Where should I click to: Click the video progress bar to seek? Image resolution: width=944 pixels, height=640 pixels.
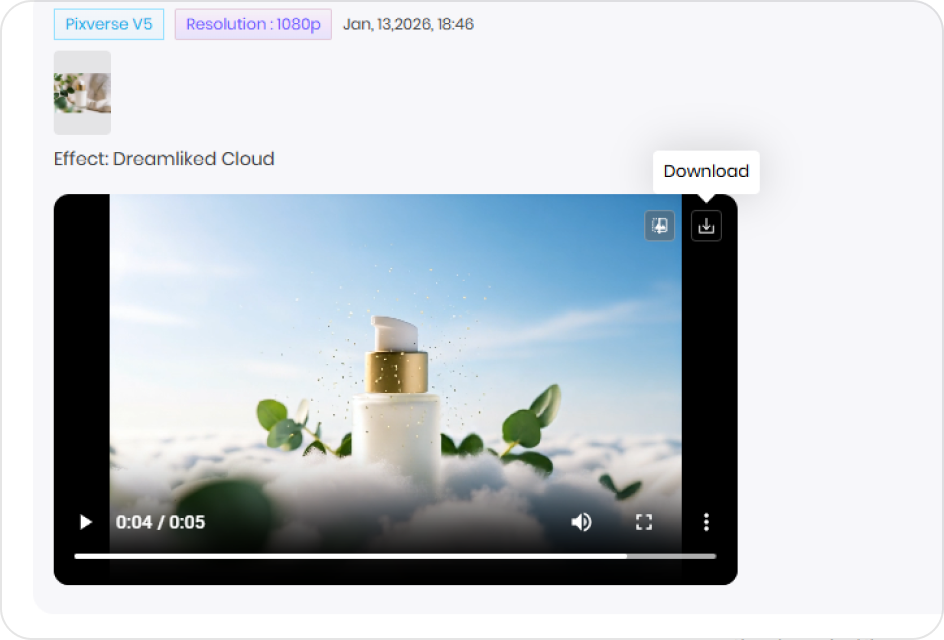(395, 555)
